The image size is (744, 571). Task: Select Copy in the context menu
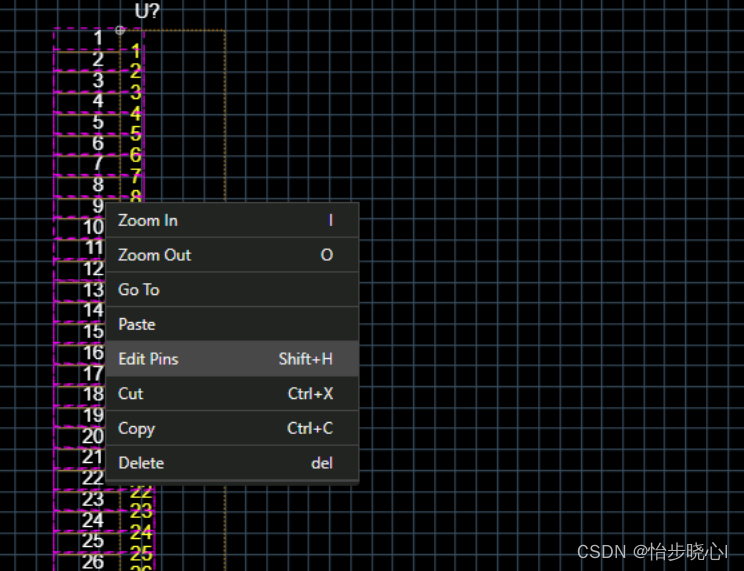coord(136,428)
